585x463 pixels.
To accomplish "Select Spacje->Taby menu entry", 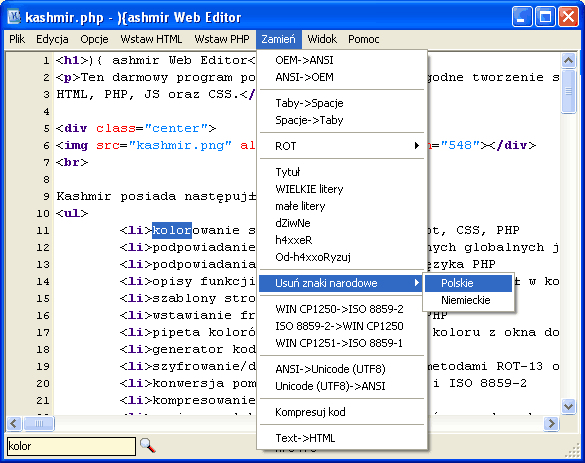I will 341,120.
